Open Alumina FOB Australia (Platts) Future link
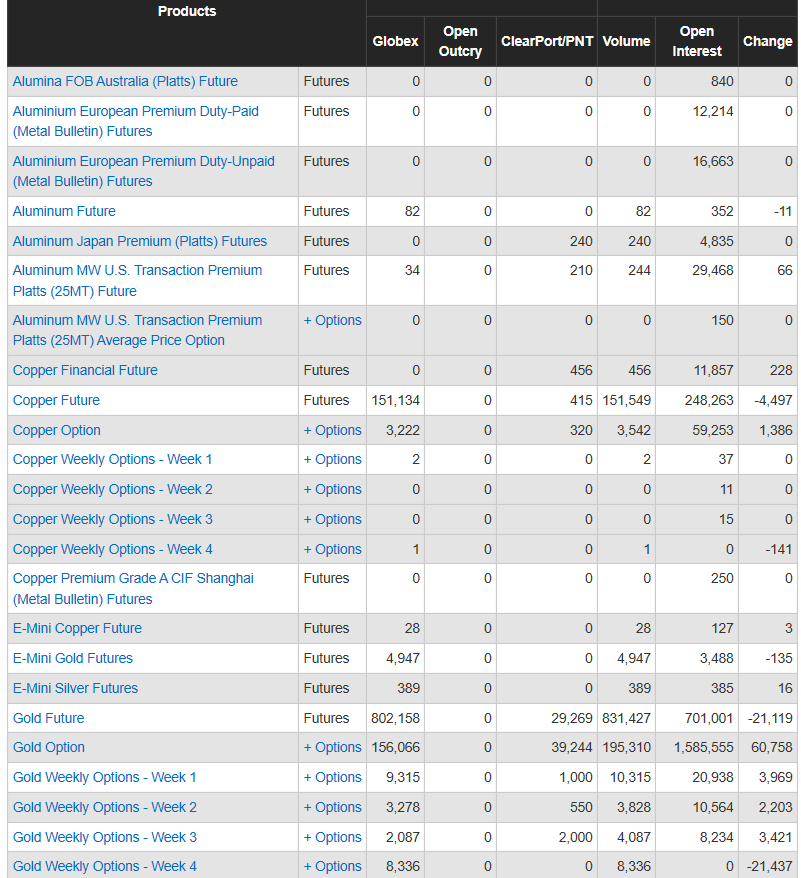 coord(125,81)
